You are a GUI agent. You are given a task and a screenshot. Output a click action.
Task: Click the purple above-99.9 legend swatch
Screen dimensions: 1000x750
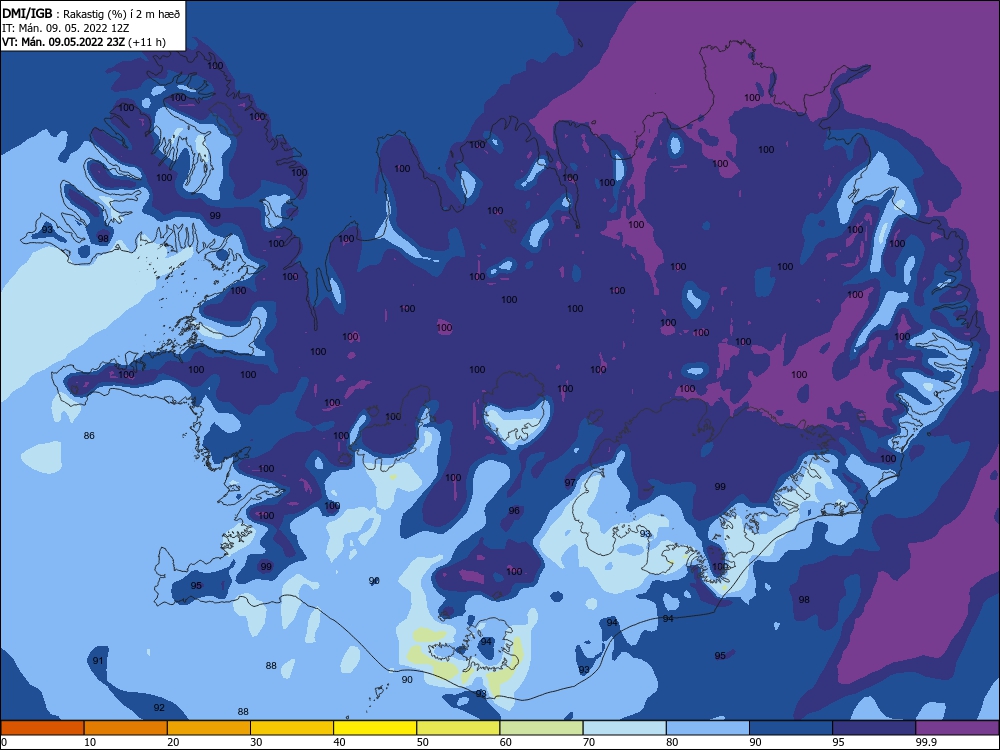tap(957, 728)
